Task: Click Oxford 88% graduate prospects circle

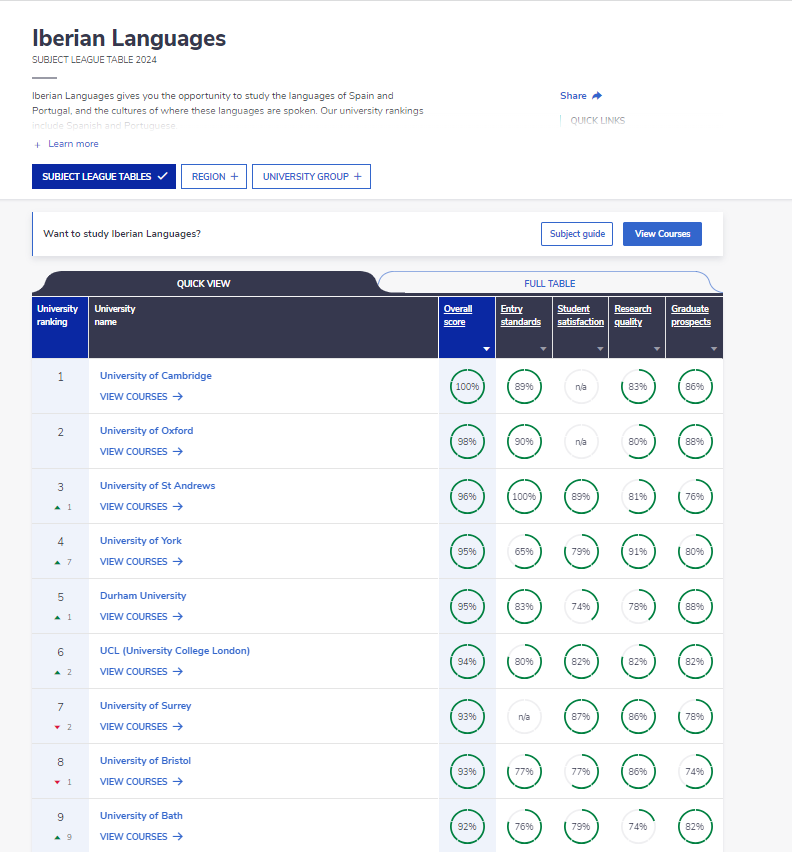Action: [x=695, y=442]
